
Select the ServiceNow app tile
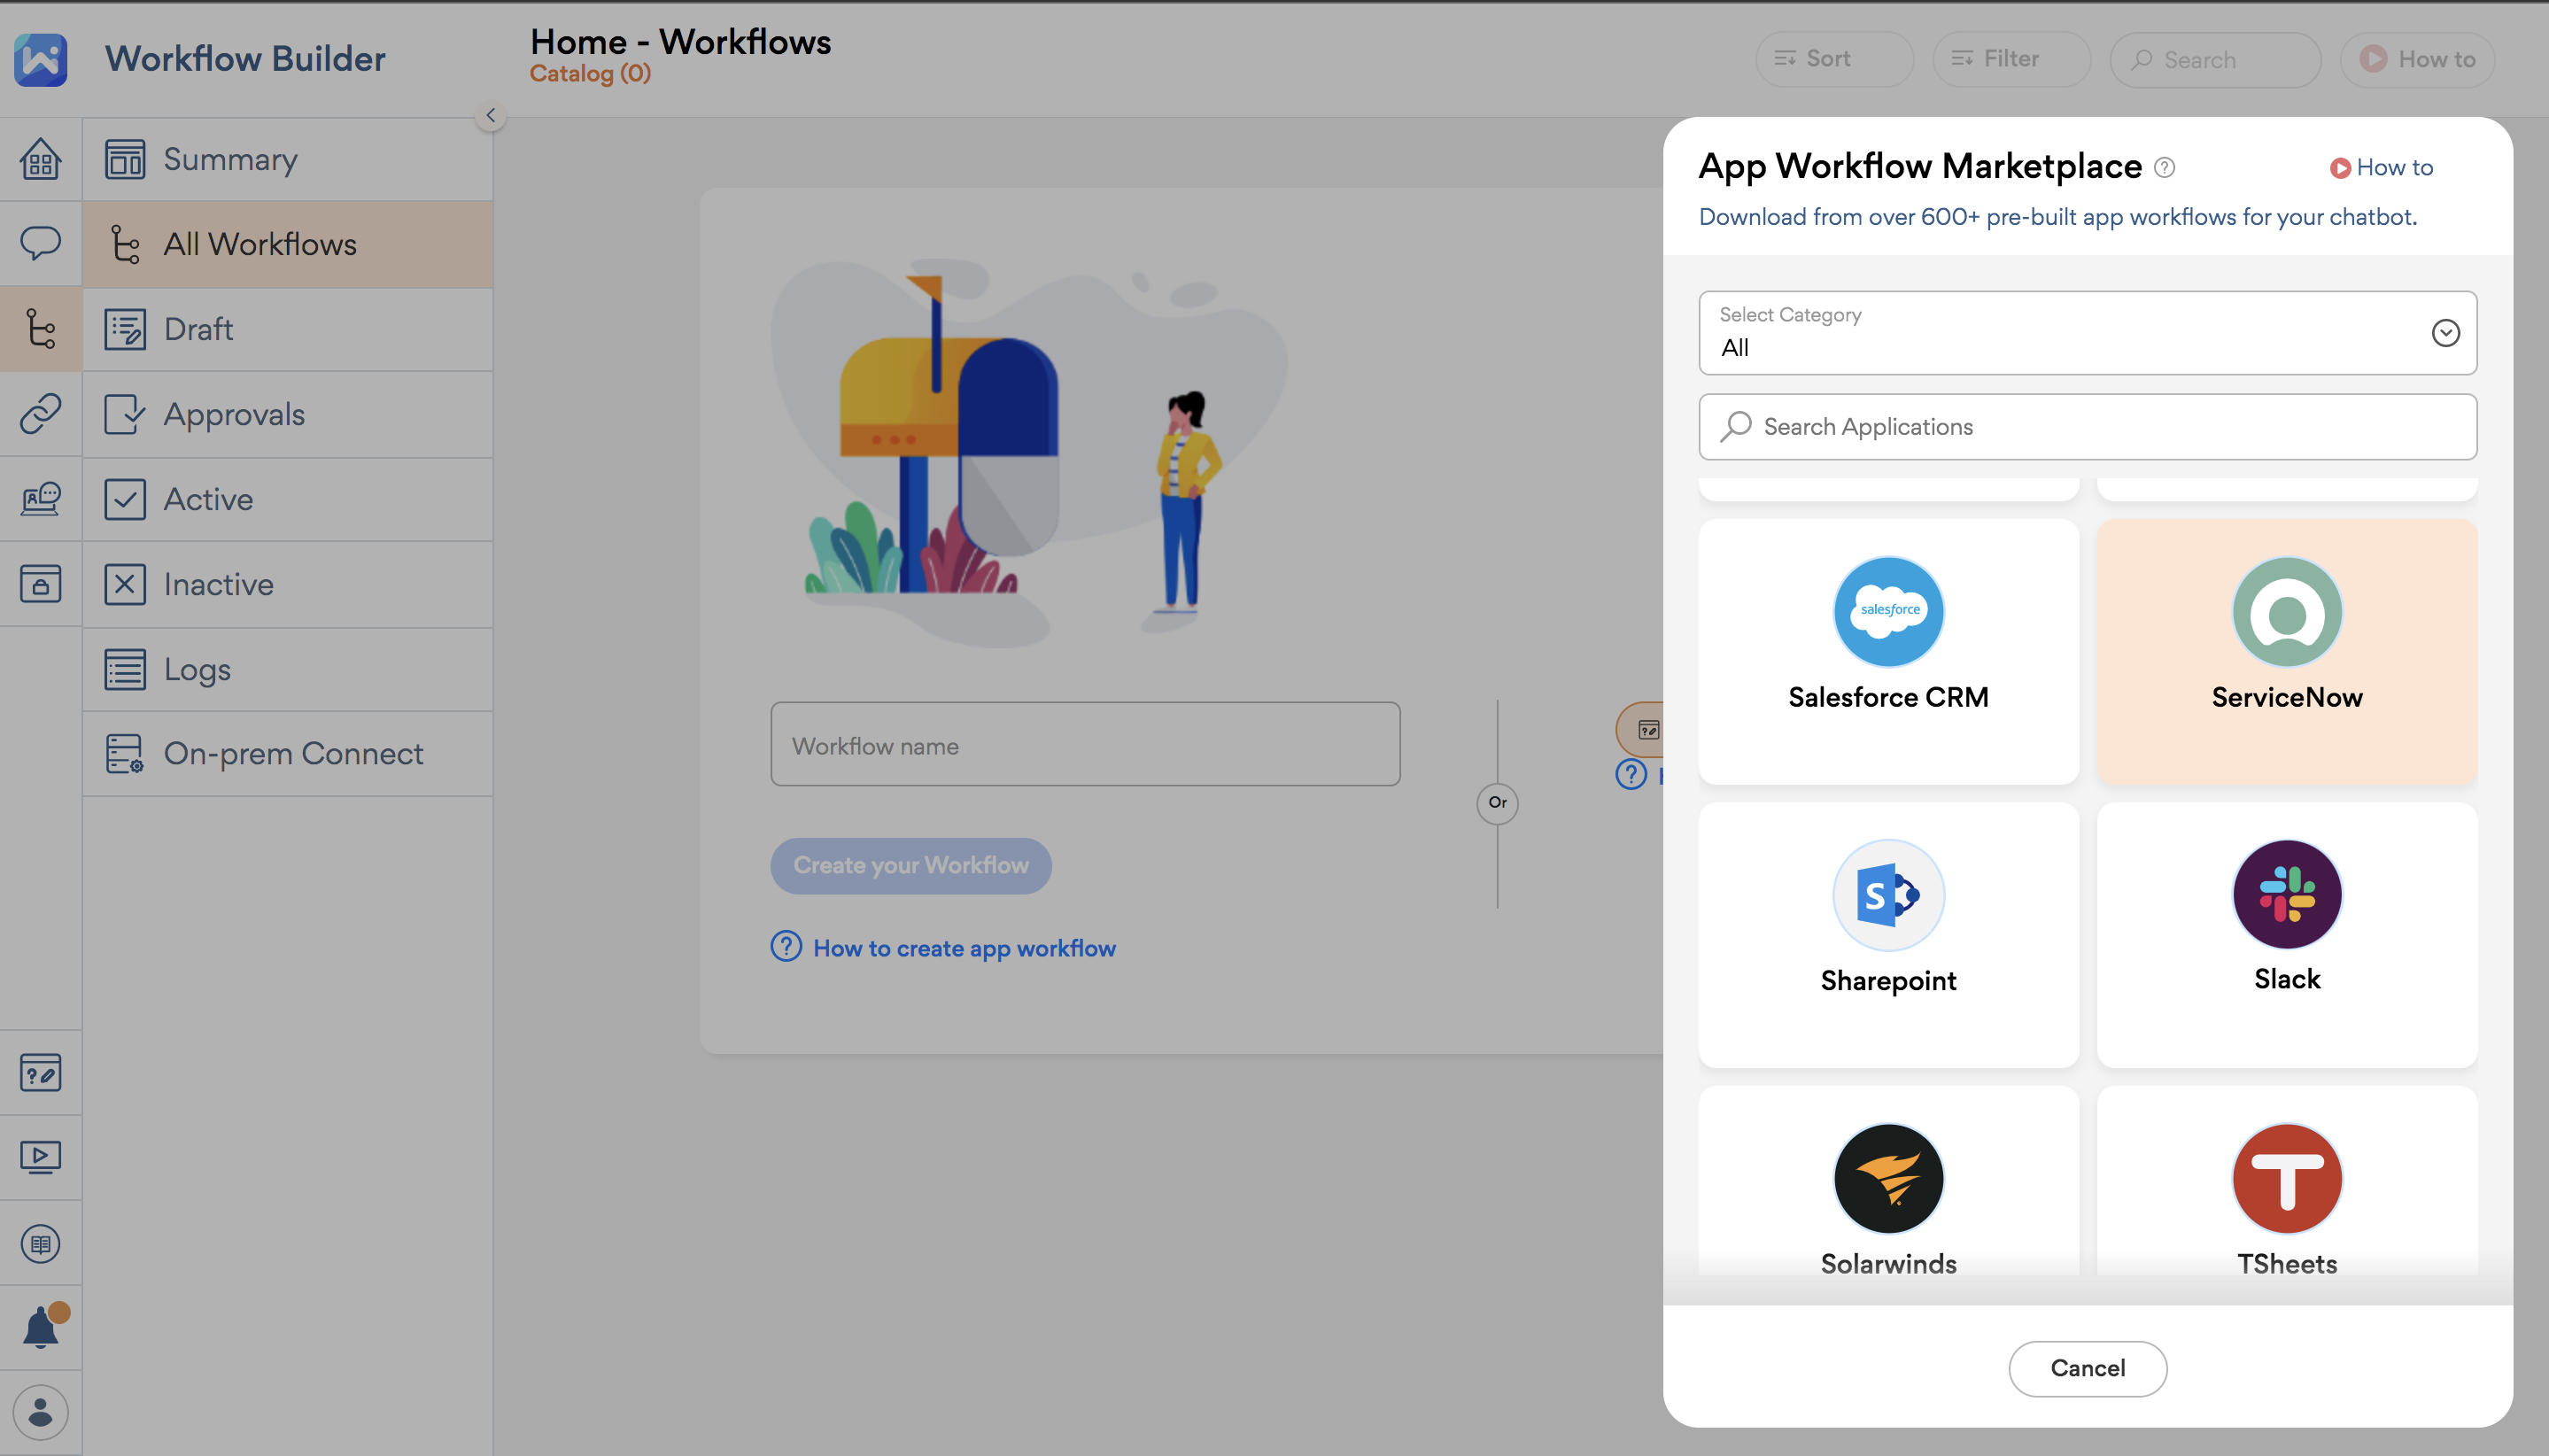click(x=2286, y=650)
